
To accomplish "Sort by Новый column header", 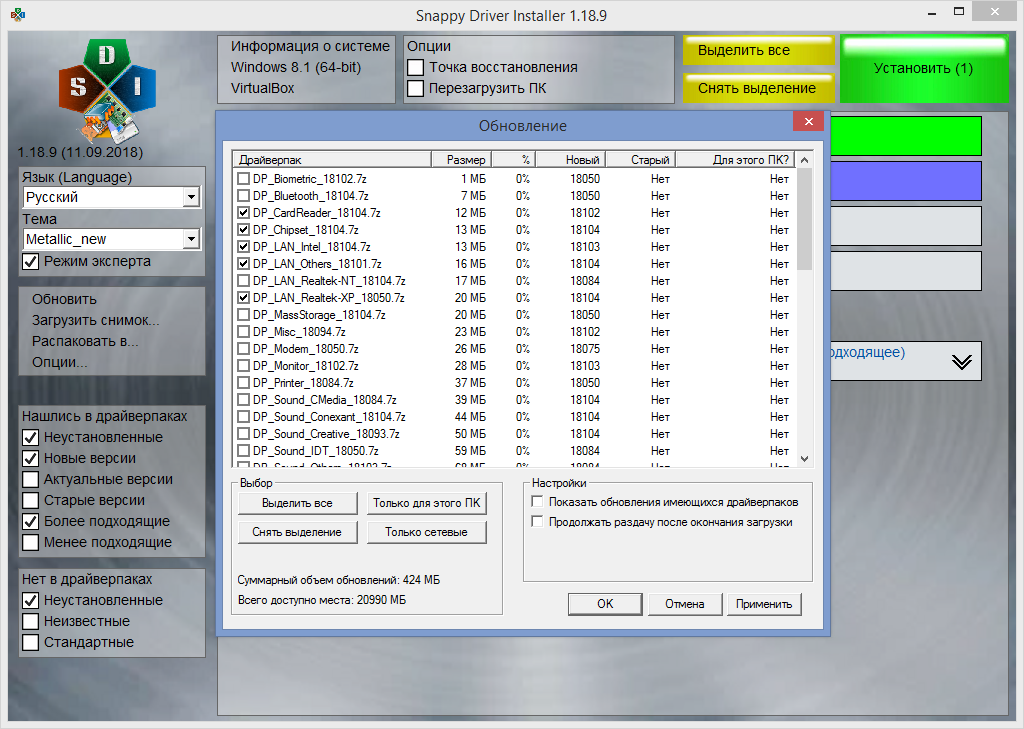I will coord(571,159).
